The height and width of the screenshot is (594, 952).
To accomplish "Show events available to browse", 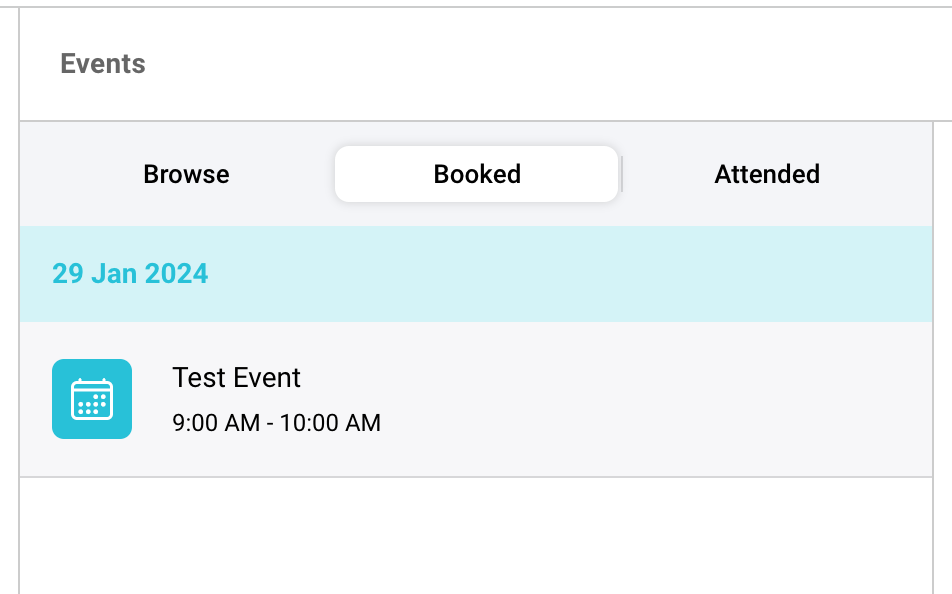I will 186,174.
